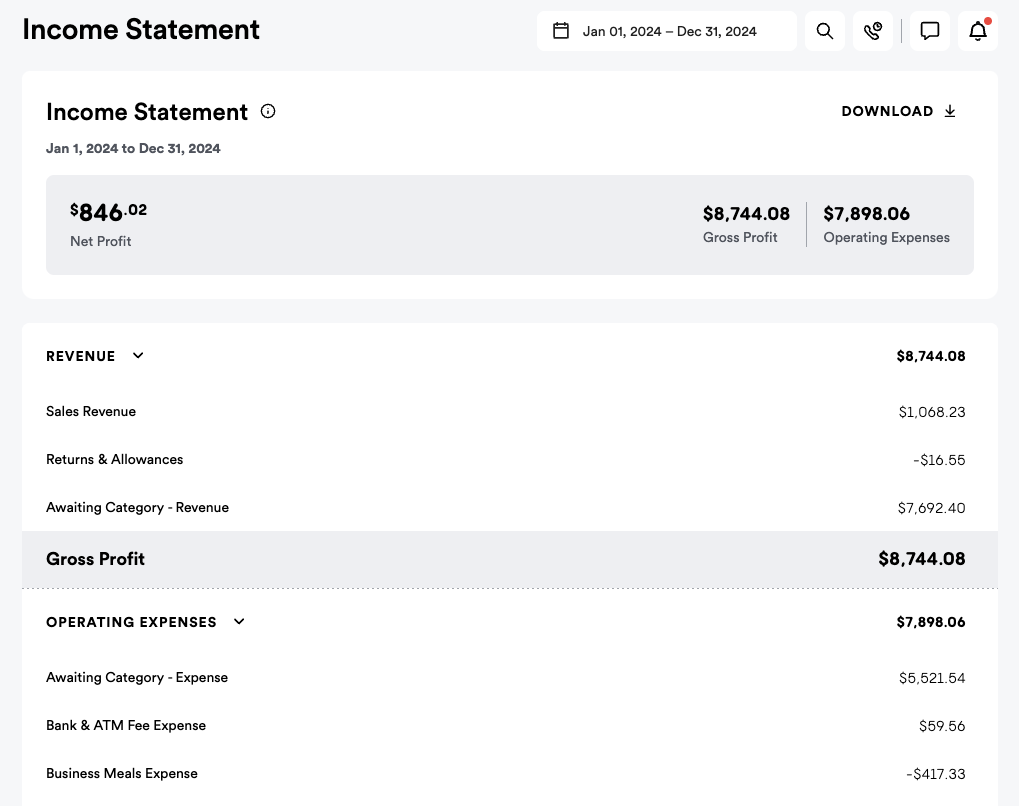Click the $846.02 Net Profit figure
Image resolution: width=1019 pixels, height=806 pixels.
pos(108,213)
